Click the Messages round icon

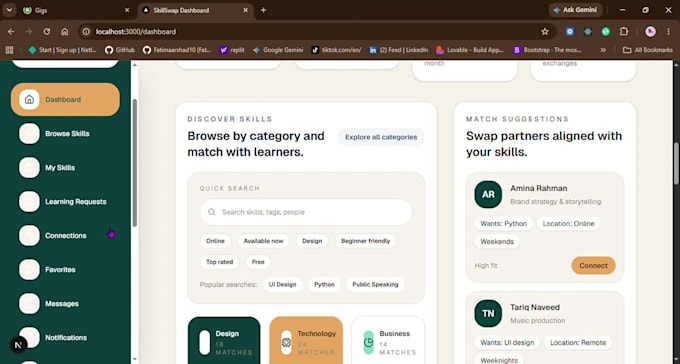[29, 304]
